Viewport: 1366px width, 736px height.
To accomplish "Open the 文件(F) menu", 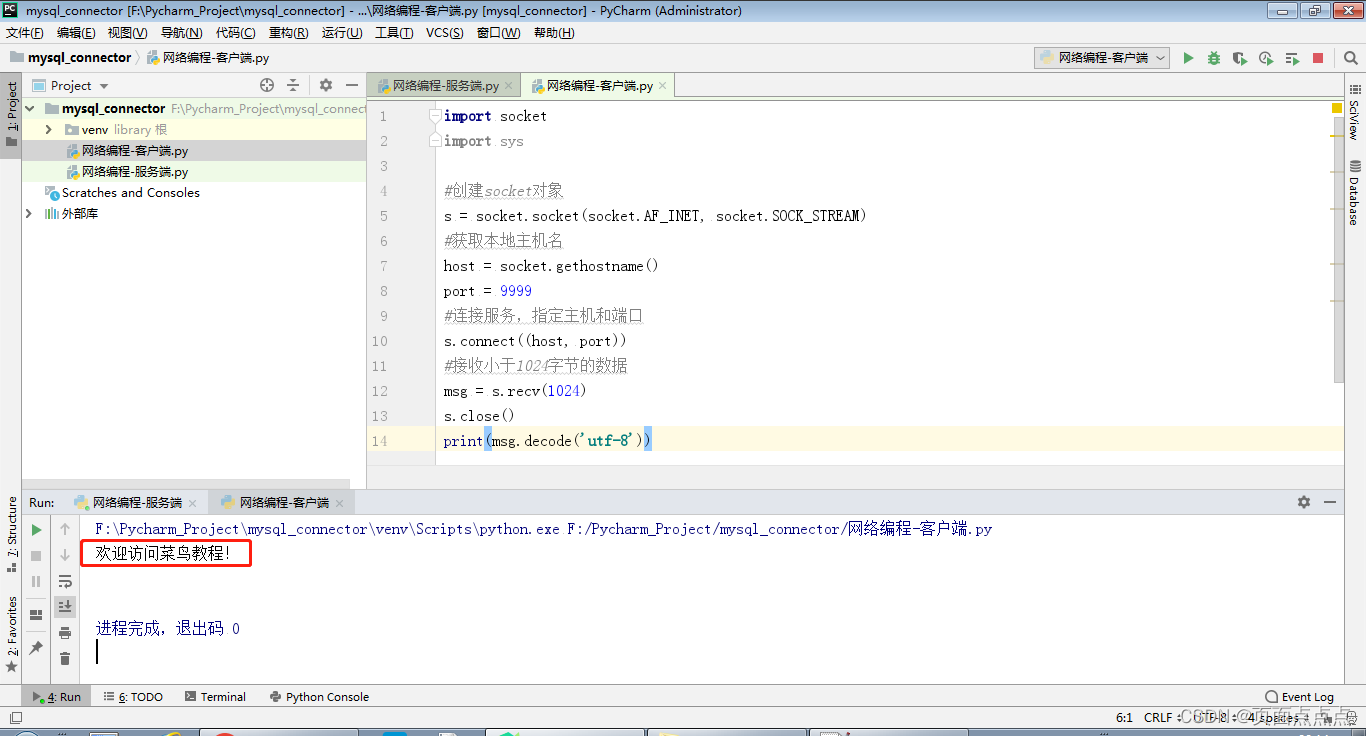I will click(25, 33).
